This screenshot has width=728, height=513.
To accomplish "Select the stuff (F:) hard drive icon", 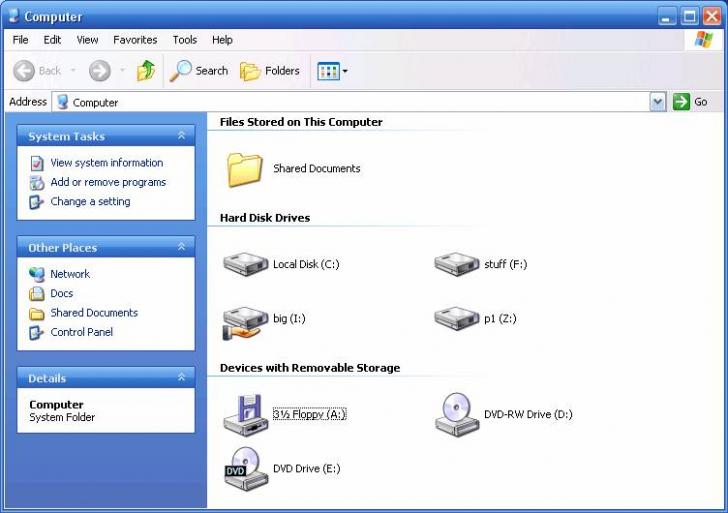I will pos(456,264).
